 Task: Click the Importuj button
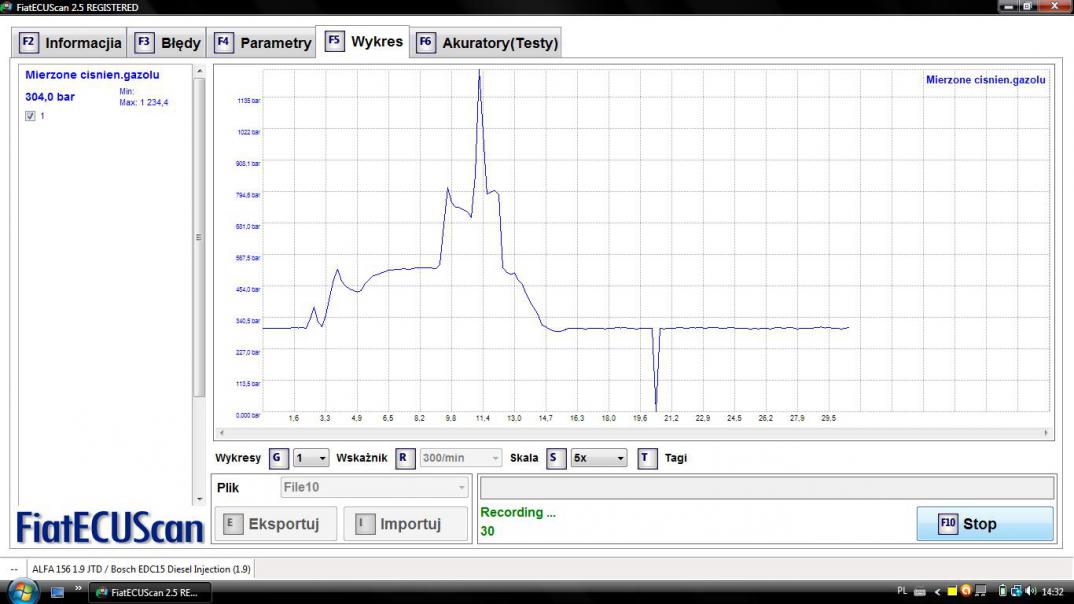405,524
